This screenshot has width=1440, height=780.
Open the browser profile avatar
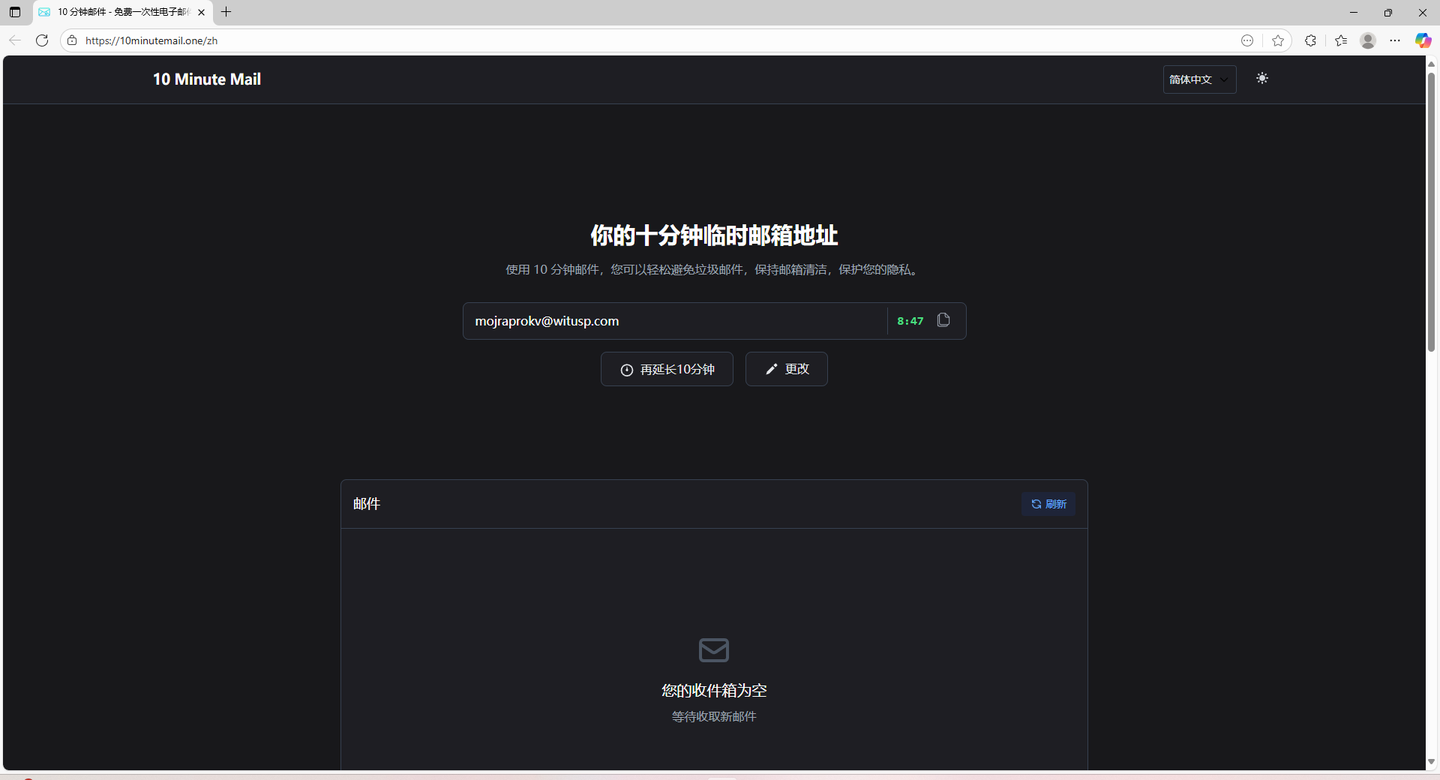[1368, 40]
